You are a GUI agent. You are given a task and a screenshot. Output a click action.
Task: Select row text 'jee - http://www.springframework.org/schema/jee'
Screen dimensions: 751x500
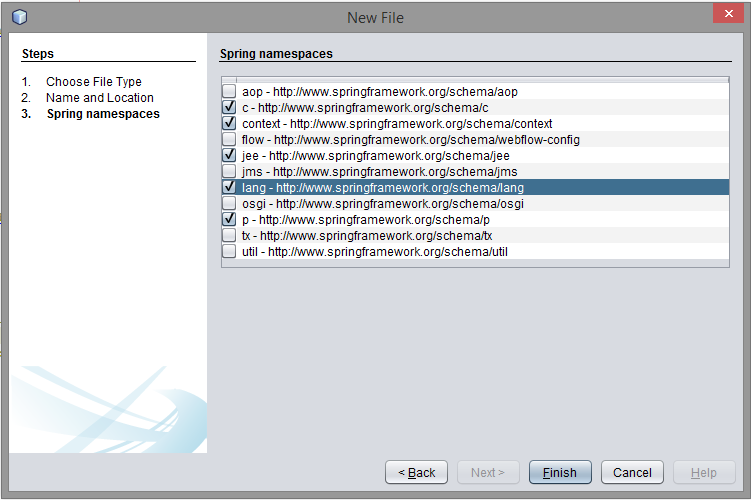click(x=376, y=156)
